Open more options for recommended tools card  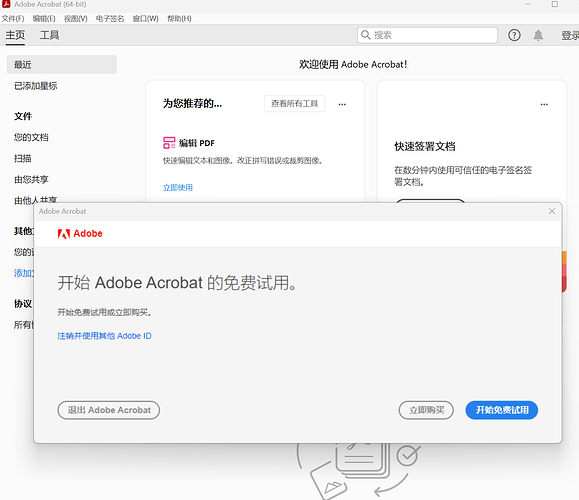[x=342, y=104]
